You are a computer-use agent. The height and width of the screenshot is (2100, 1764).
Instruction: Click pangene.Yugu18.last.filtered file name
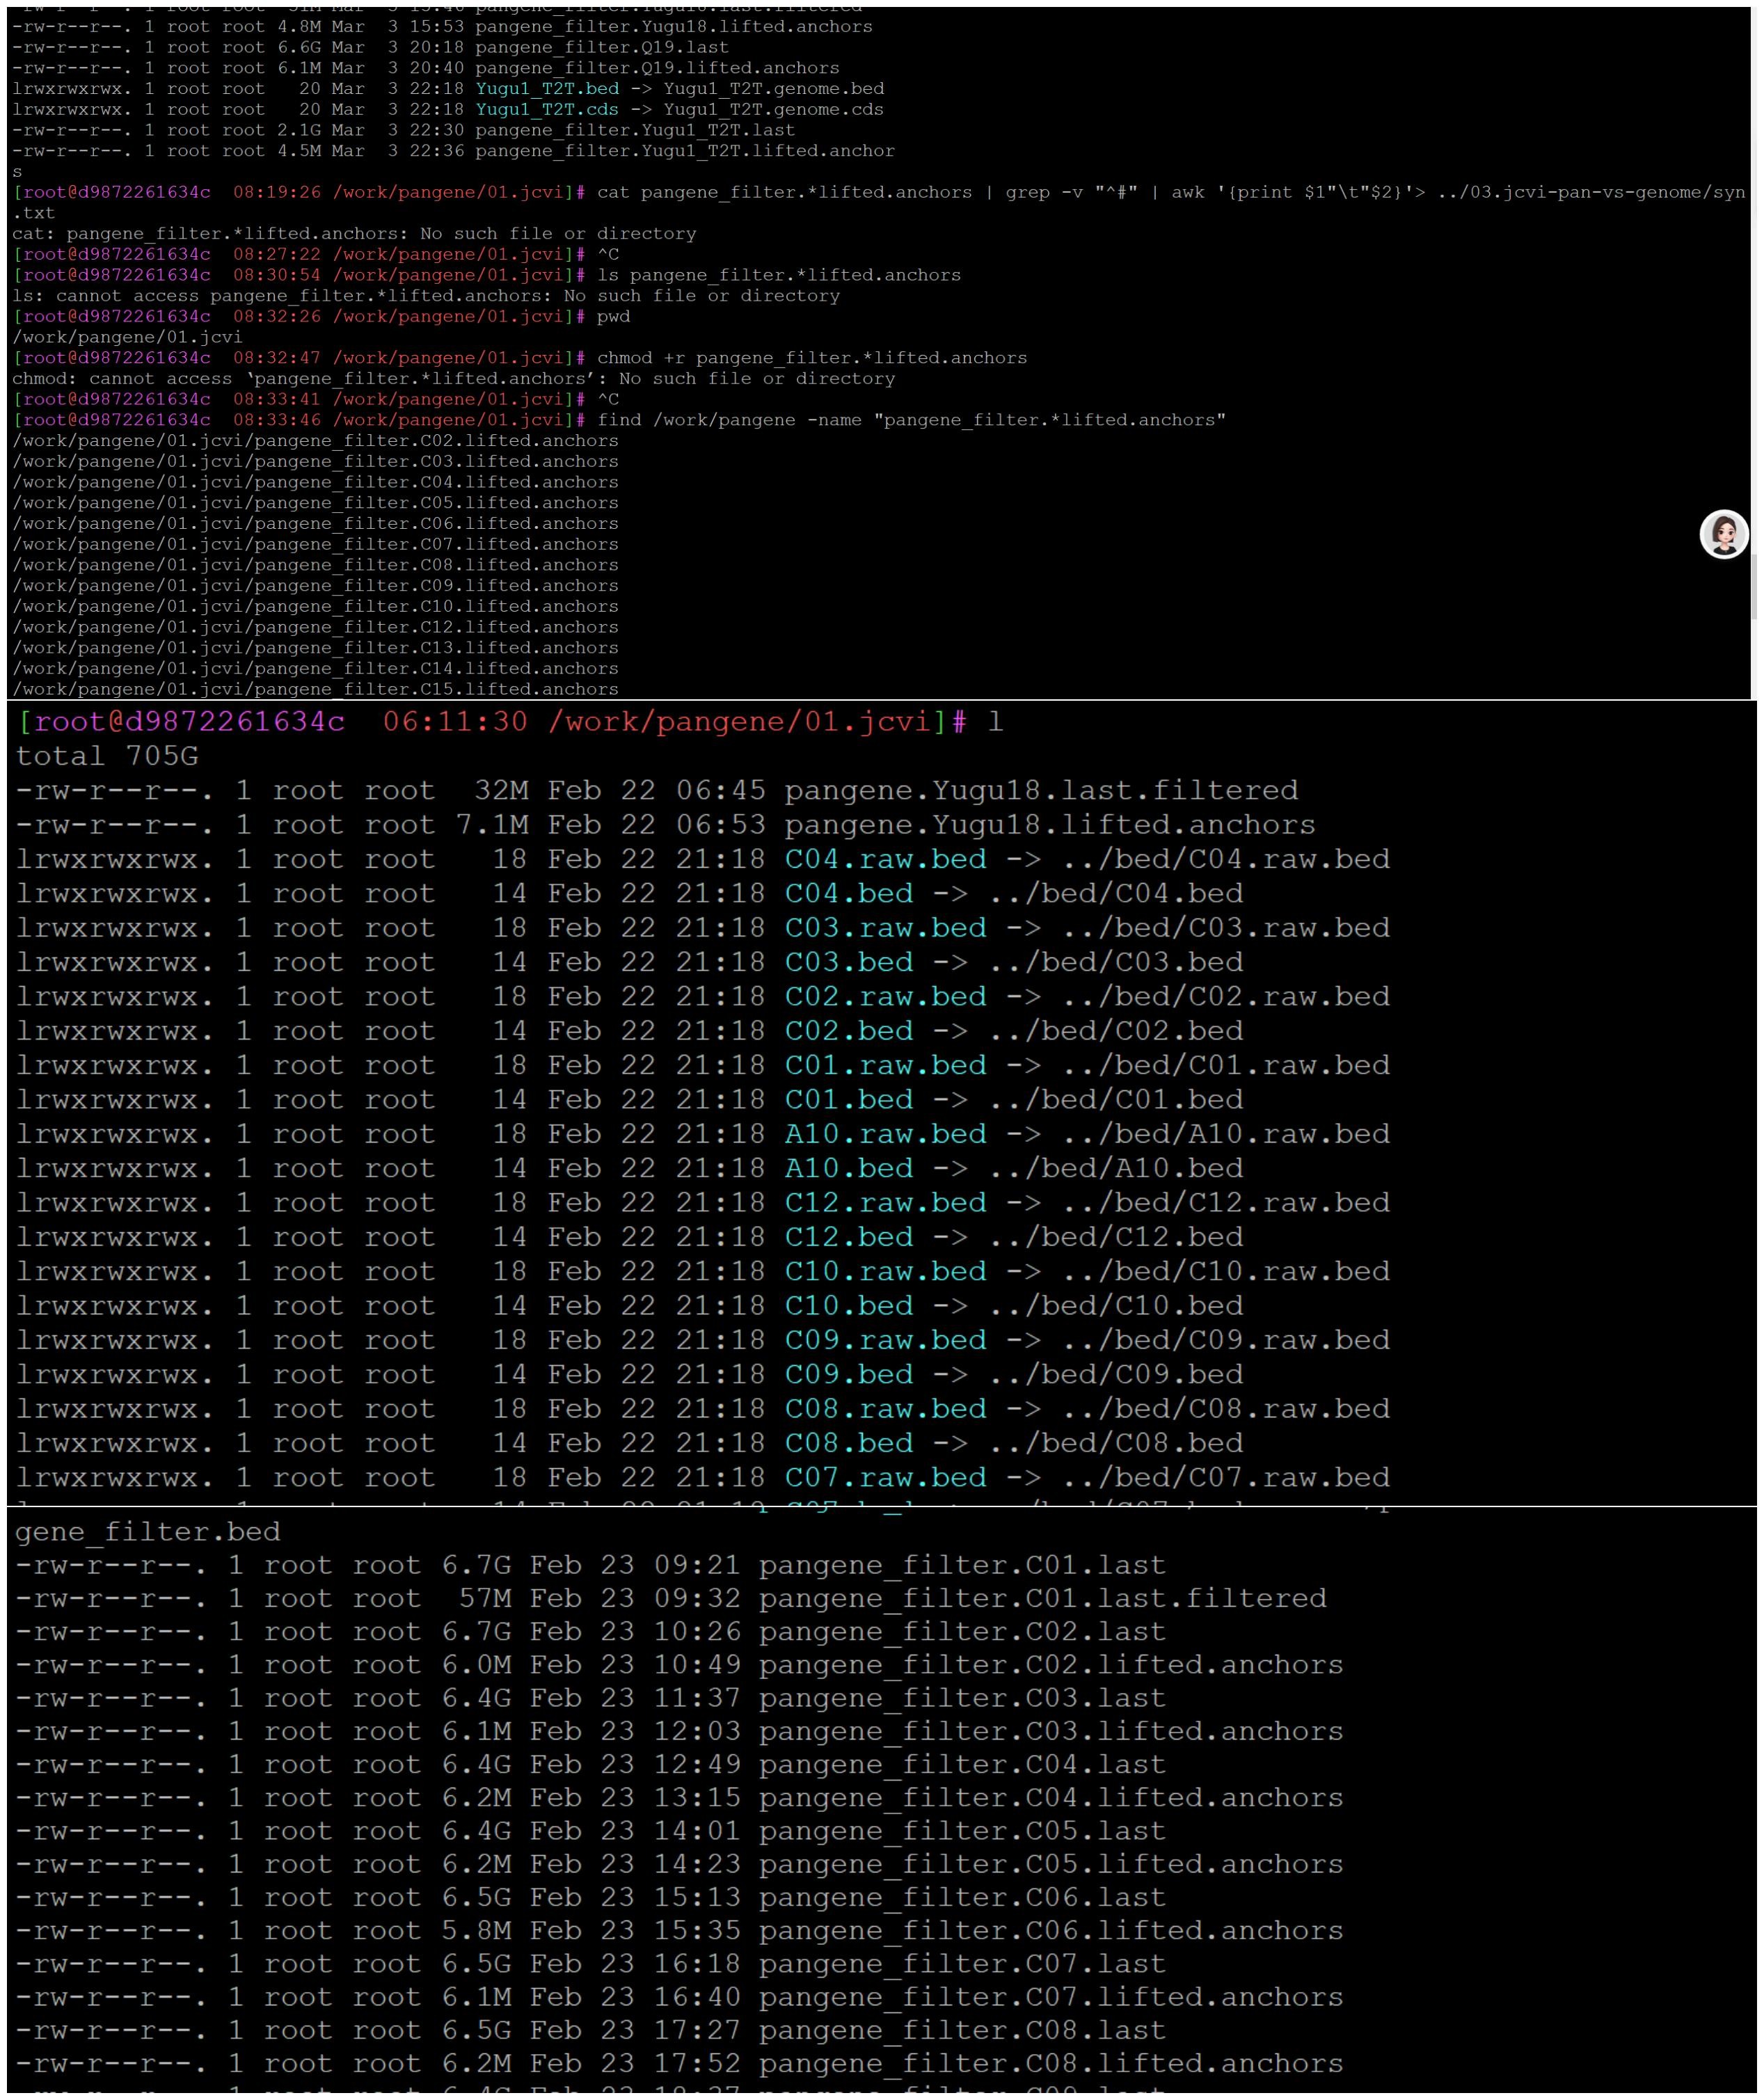(1041, 790)
